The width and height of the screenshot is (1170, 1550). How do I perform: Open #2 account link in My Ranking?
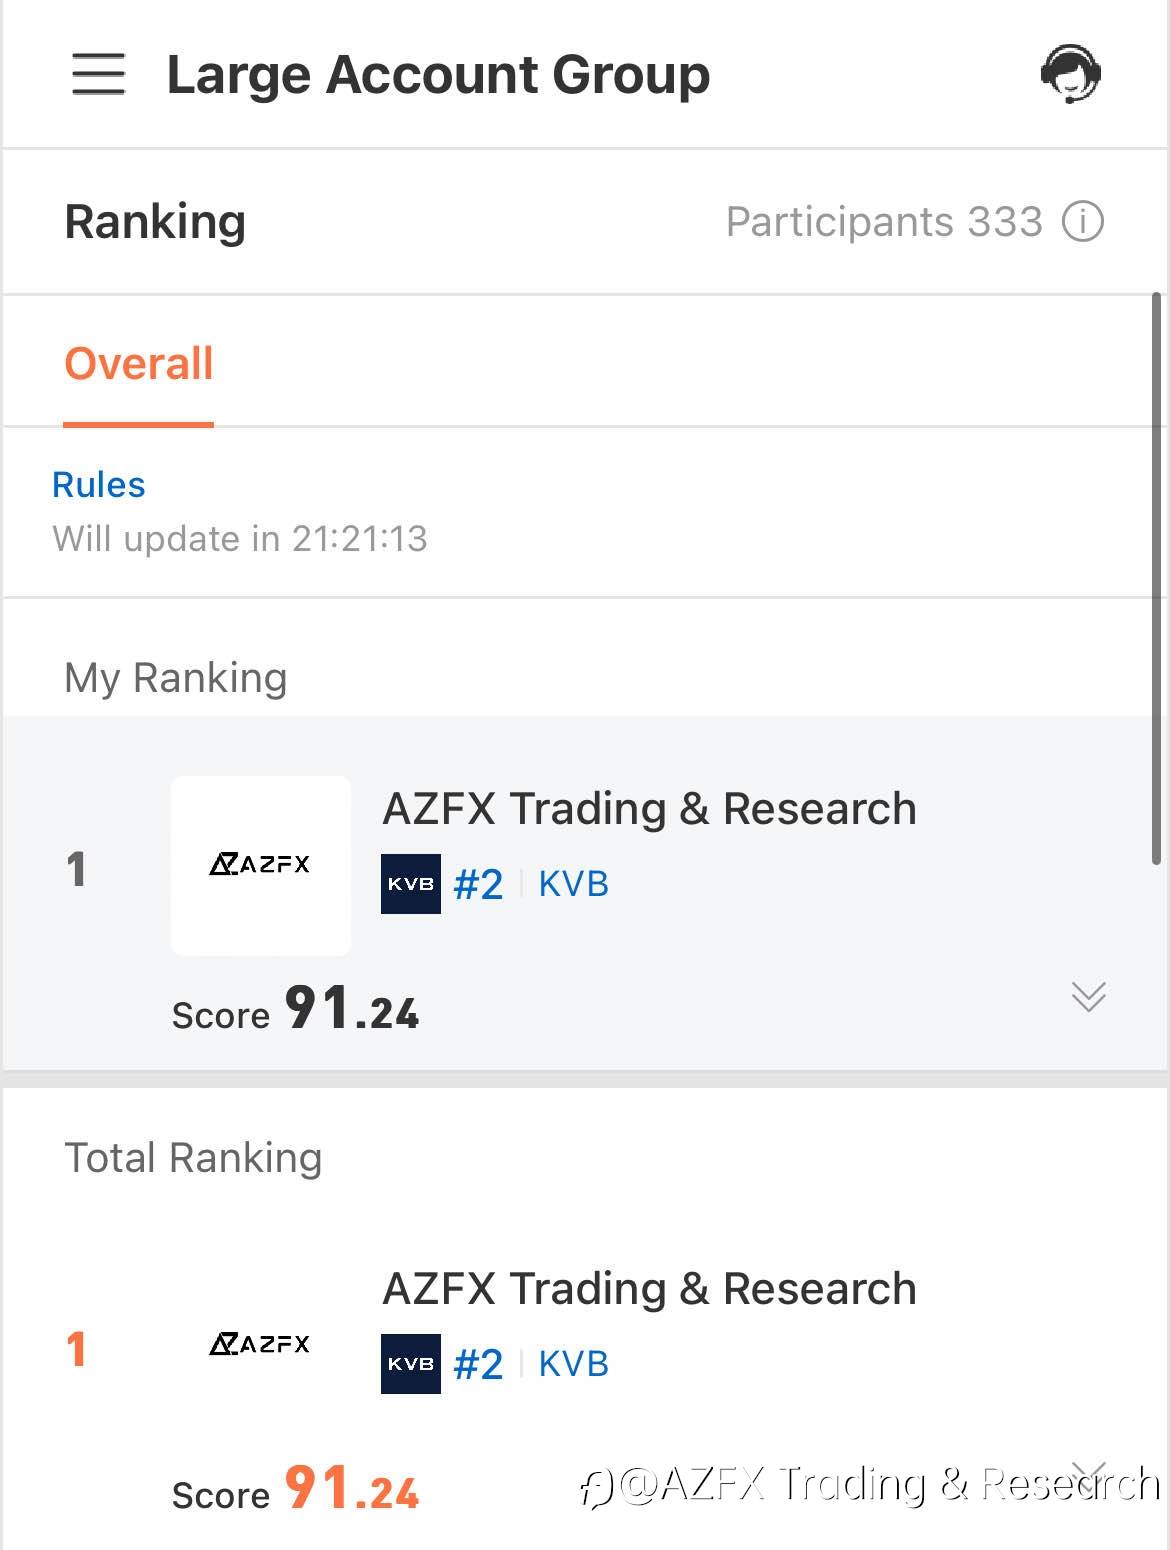point(478,885)
